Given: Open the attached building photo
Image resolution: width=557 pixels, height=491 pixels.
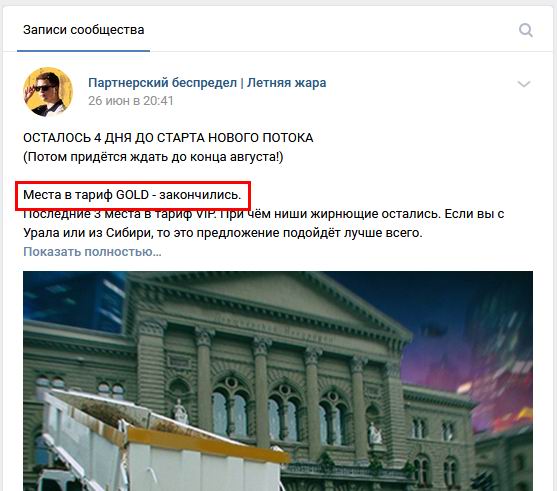Looking at the screenshot, I should (278, 381).
